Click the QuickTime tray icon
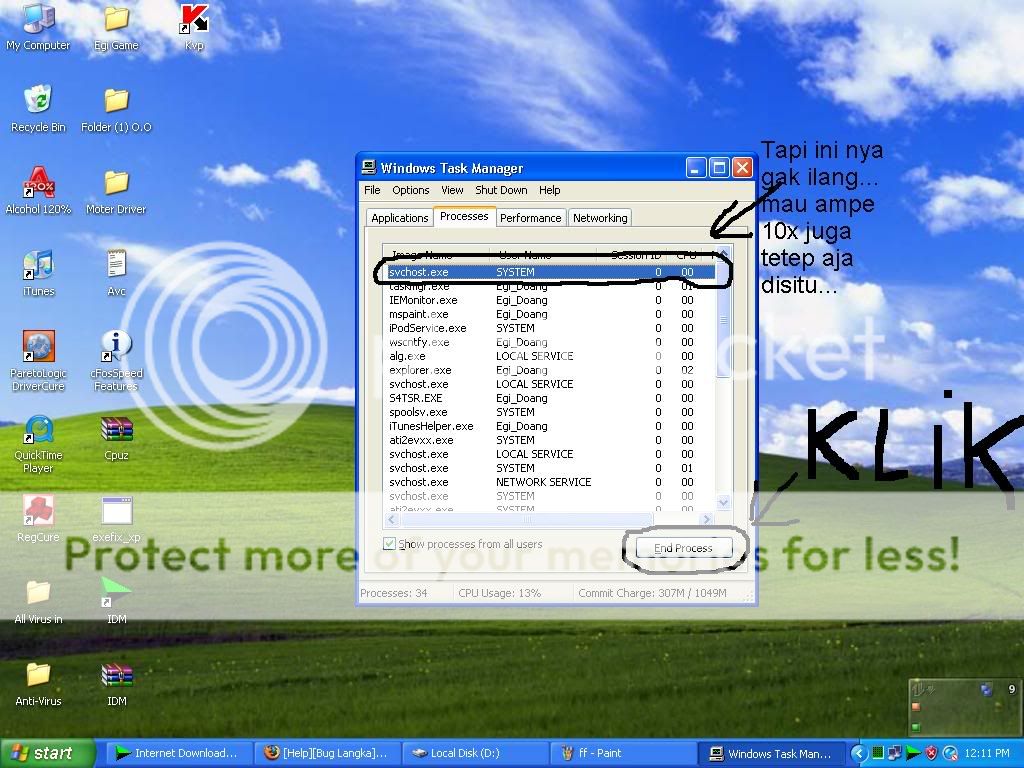 click(950, 753)
